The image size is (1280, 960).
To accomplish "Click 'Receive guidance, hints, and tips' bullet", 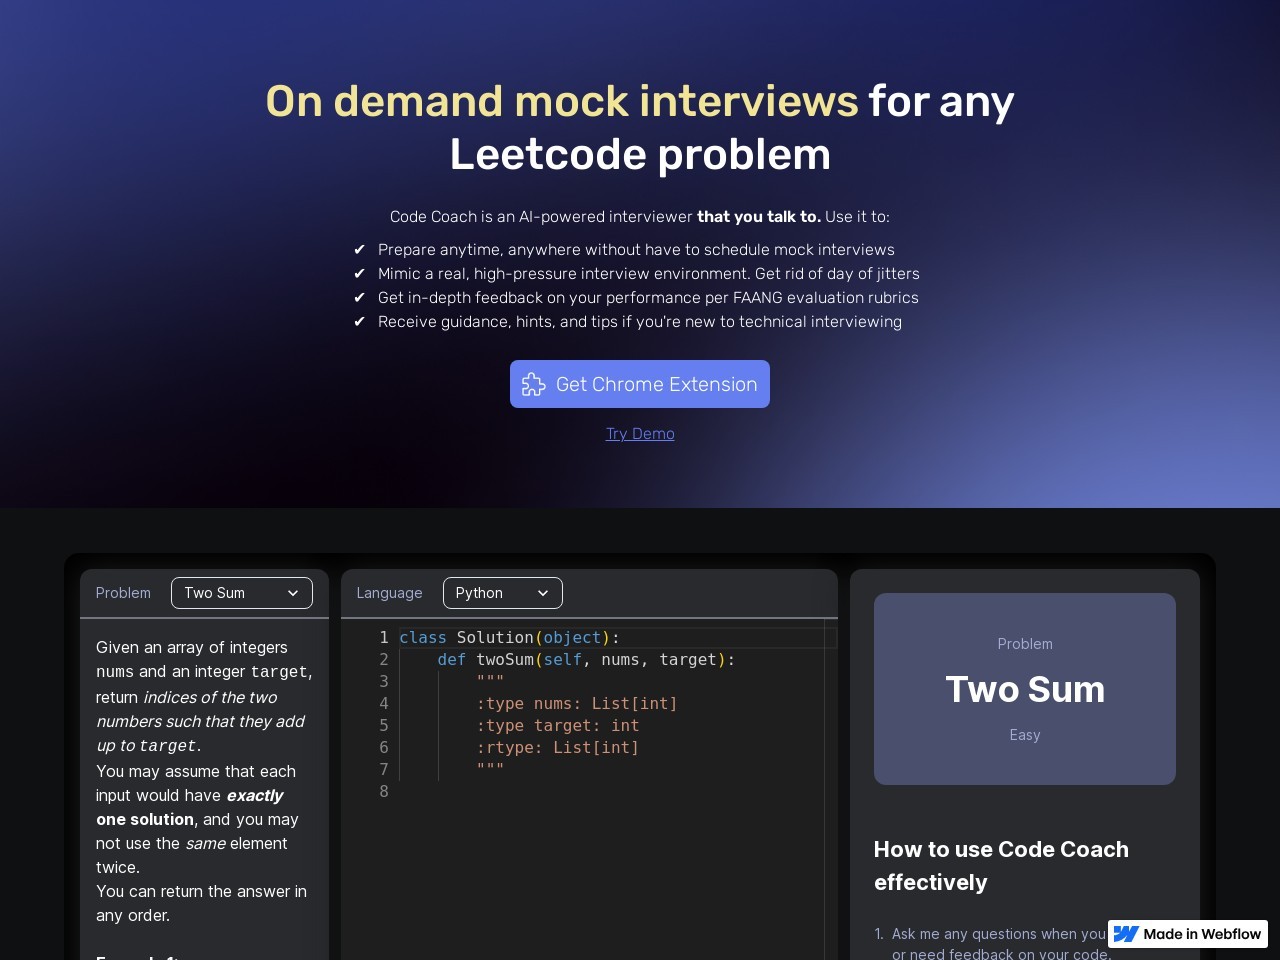I will pyautogui.click(x=640, y=321).
